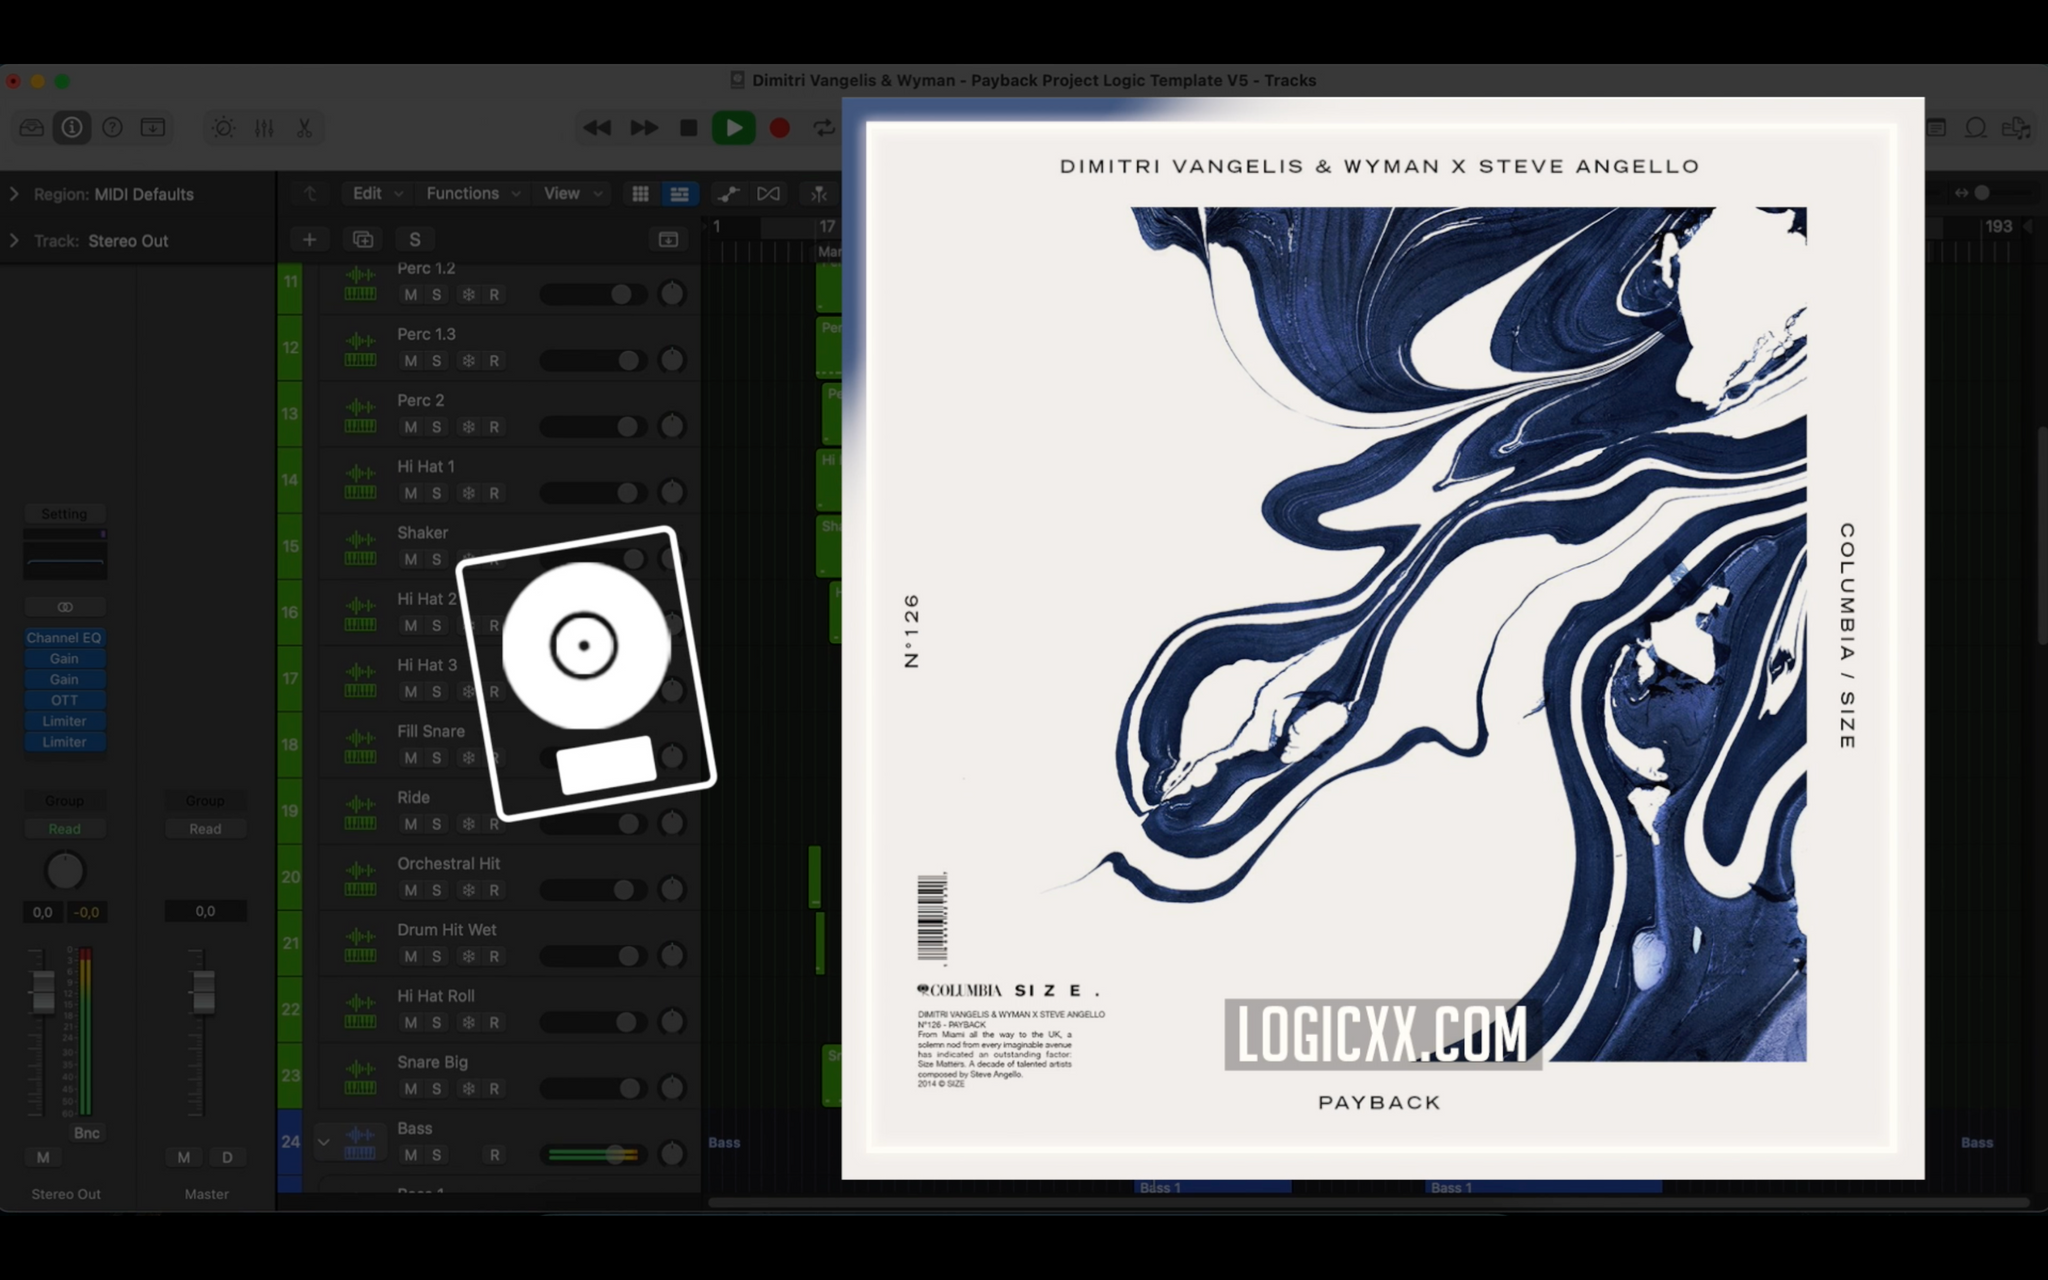The width and height of the screenshot is (2048, 1280).
Task: Start playback with green Play button
Action: (x=733, y=128)
